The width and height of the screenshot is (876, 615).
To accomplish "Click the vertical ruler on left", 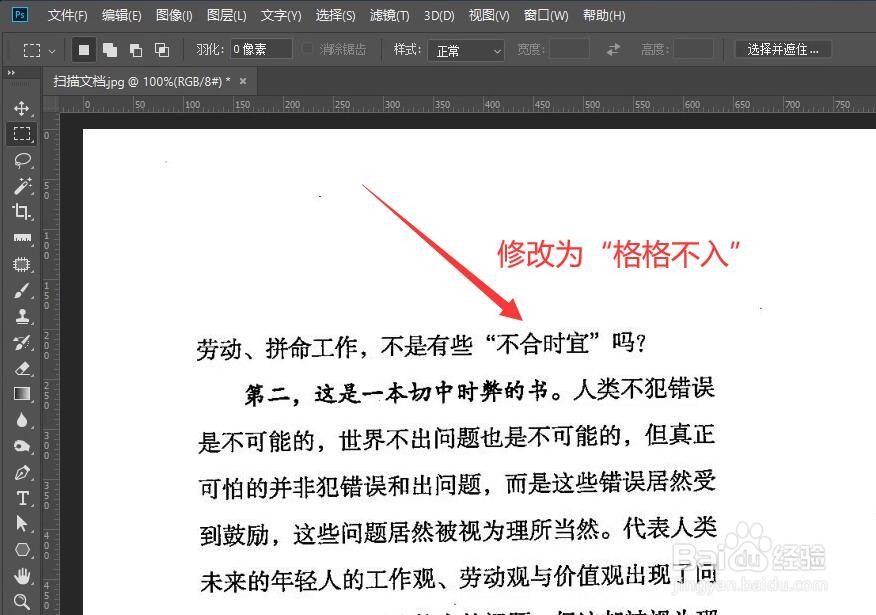I will click(x=50, y=364).
